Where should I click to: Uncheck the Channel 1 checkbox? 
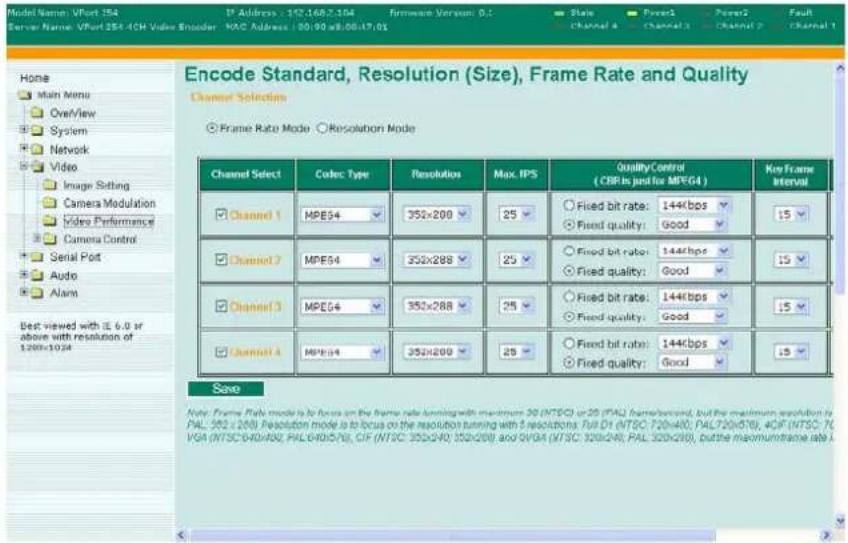click(x=221, y=214)
